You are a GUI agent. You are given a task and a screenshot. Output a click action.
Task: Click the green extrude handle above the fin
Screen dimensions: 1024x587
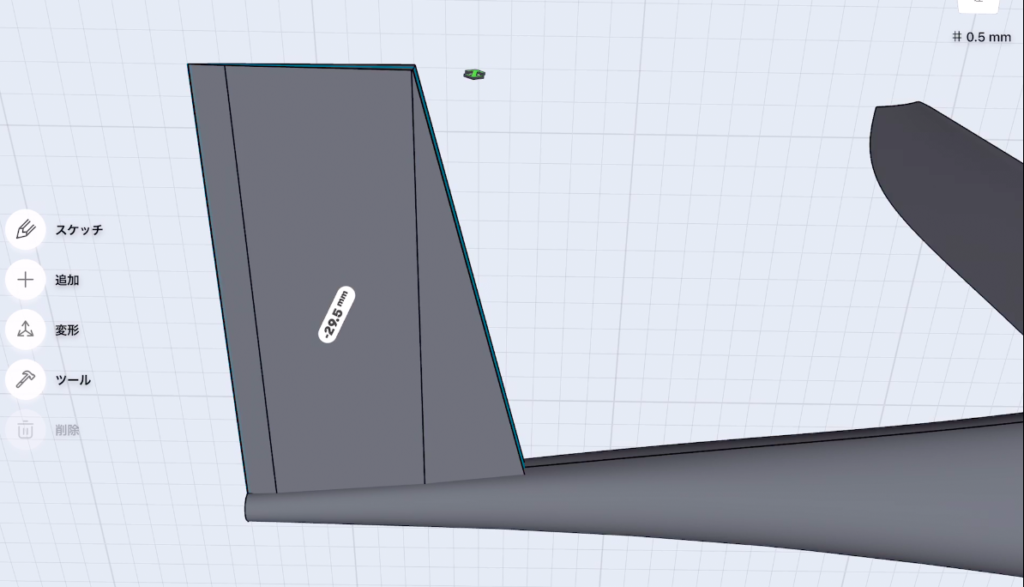[474, 74]
